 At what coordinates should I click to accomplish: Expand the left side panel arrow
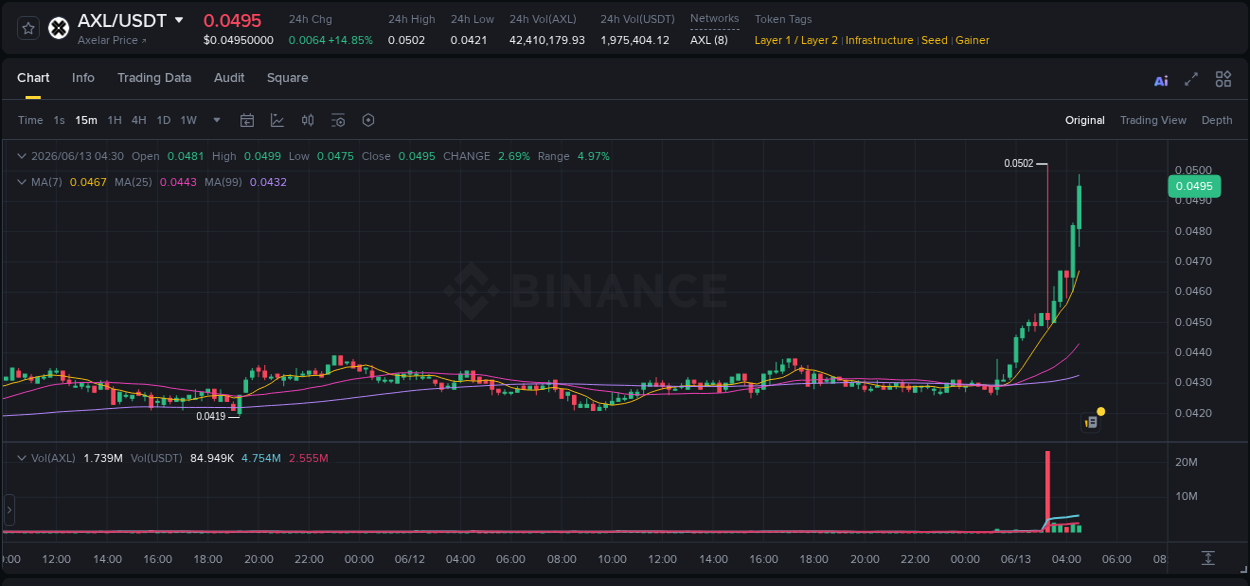(9, 510)
